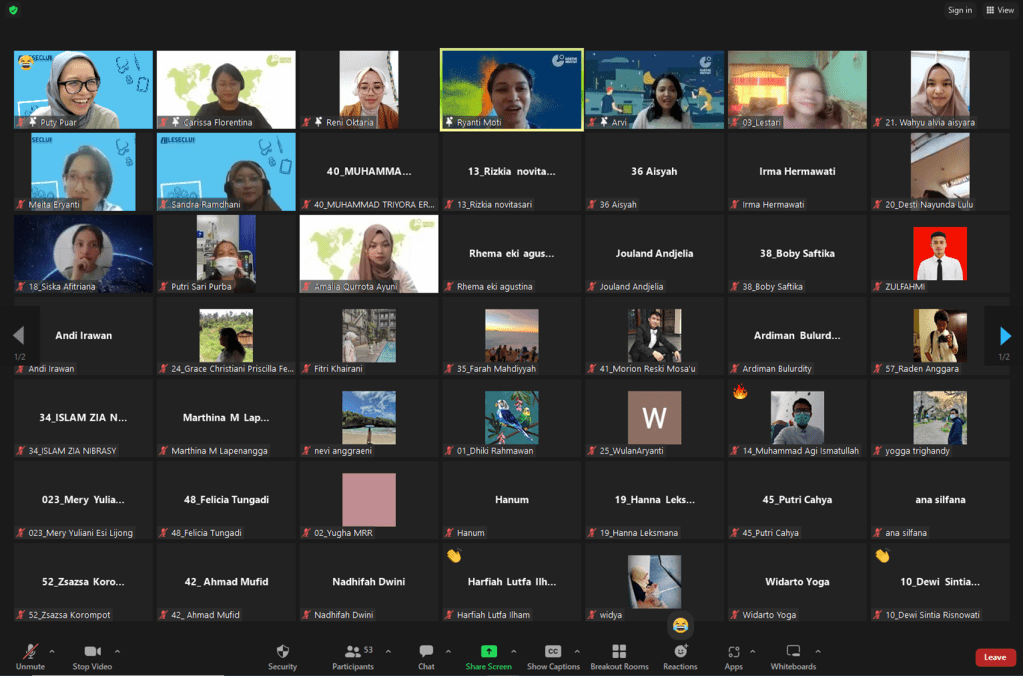Open the View layout menu
The height and width of the screenshot is (676, 1023).
pos(999,10)
